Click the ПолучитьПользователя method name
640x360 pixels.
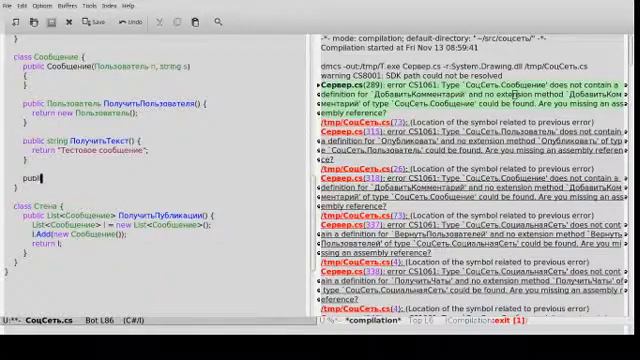tap(149, 104)
